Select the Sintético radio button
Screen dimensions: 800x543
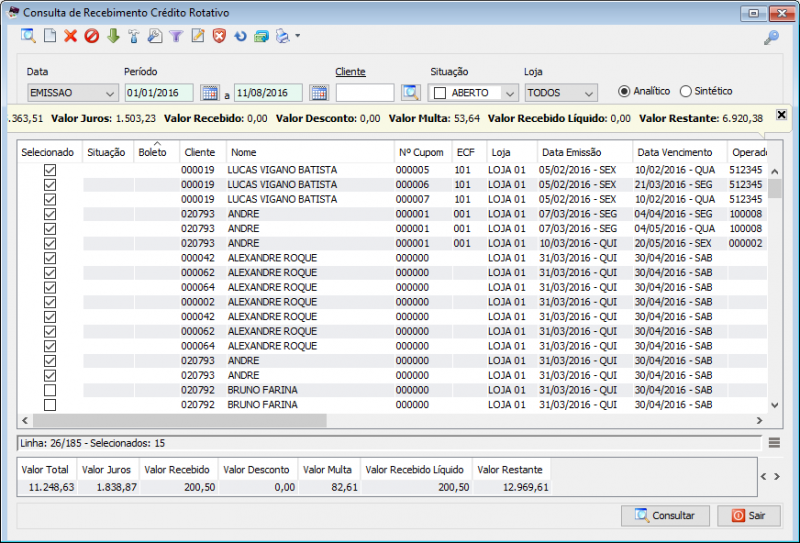[x=686, y=91]
